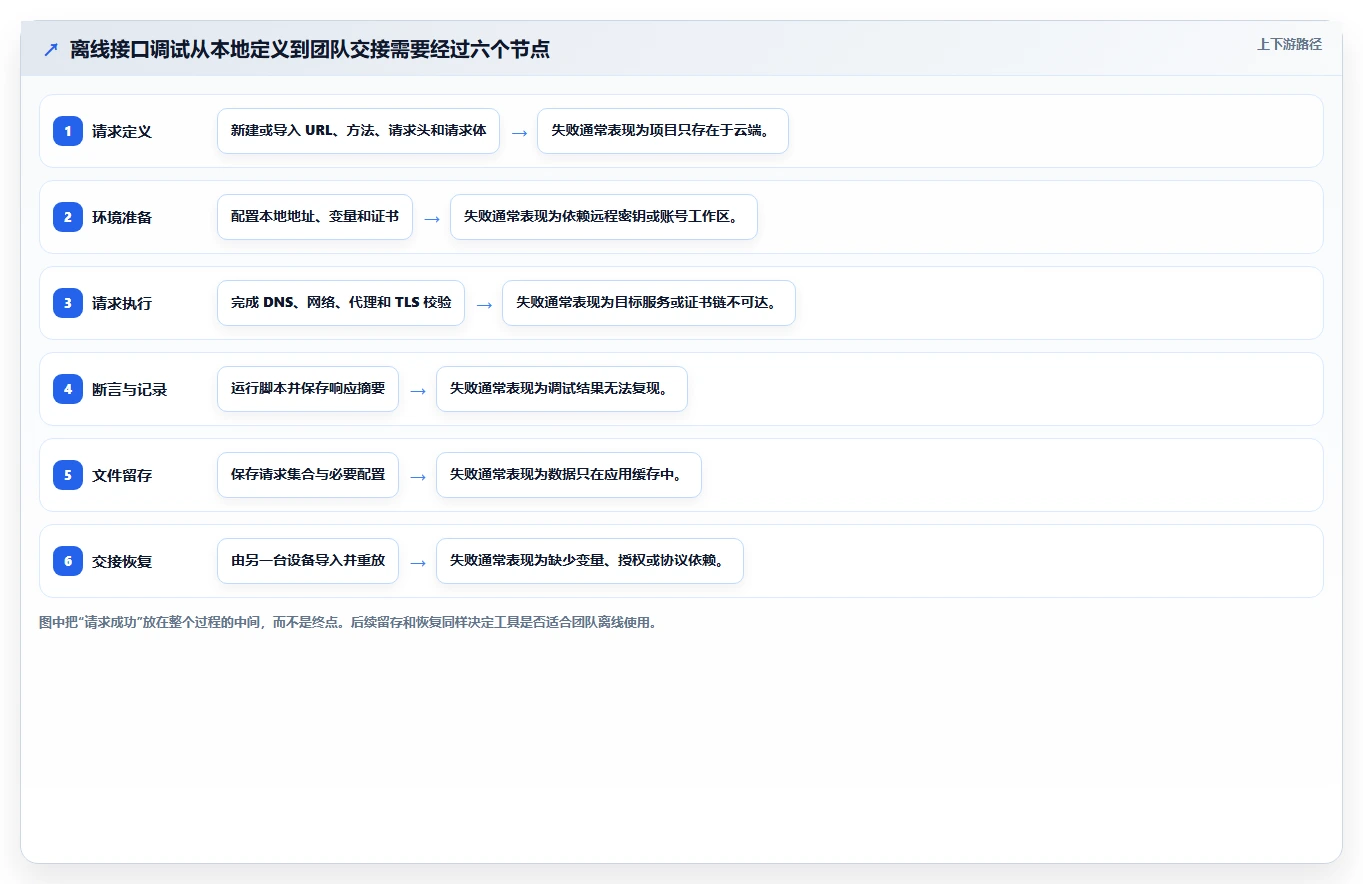
Task: Click step label 文件留存
Action: [122, 475]
